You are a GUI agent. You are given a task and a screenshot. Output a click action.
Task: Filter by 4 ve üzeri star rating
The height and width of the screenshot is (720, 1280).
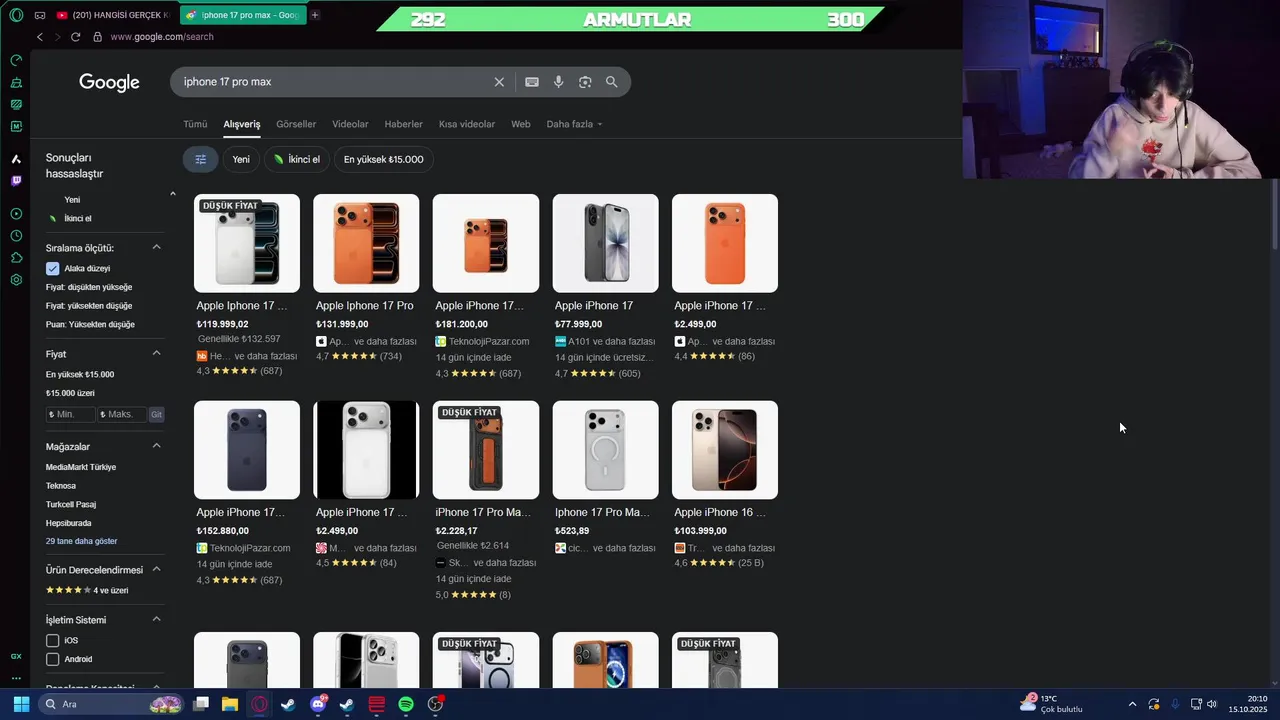(87, 590)
